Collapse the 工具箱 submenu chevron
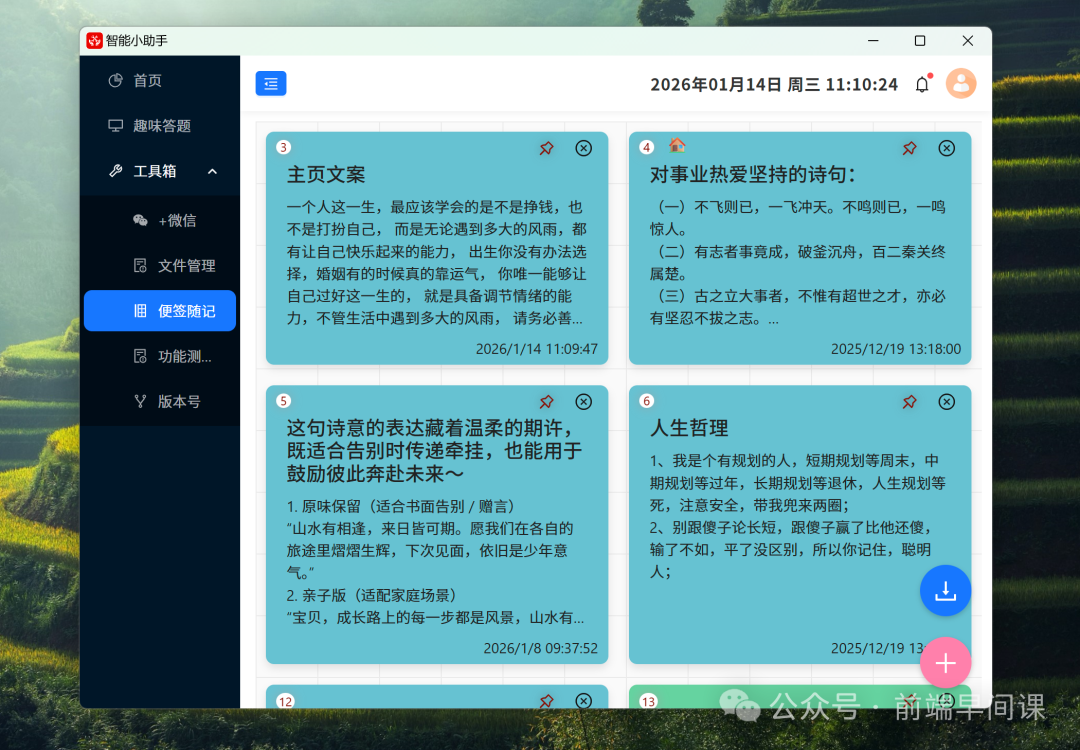The width and height of the screenshot is (1080, 750). tap(212, 171)
